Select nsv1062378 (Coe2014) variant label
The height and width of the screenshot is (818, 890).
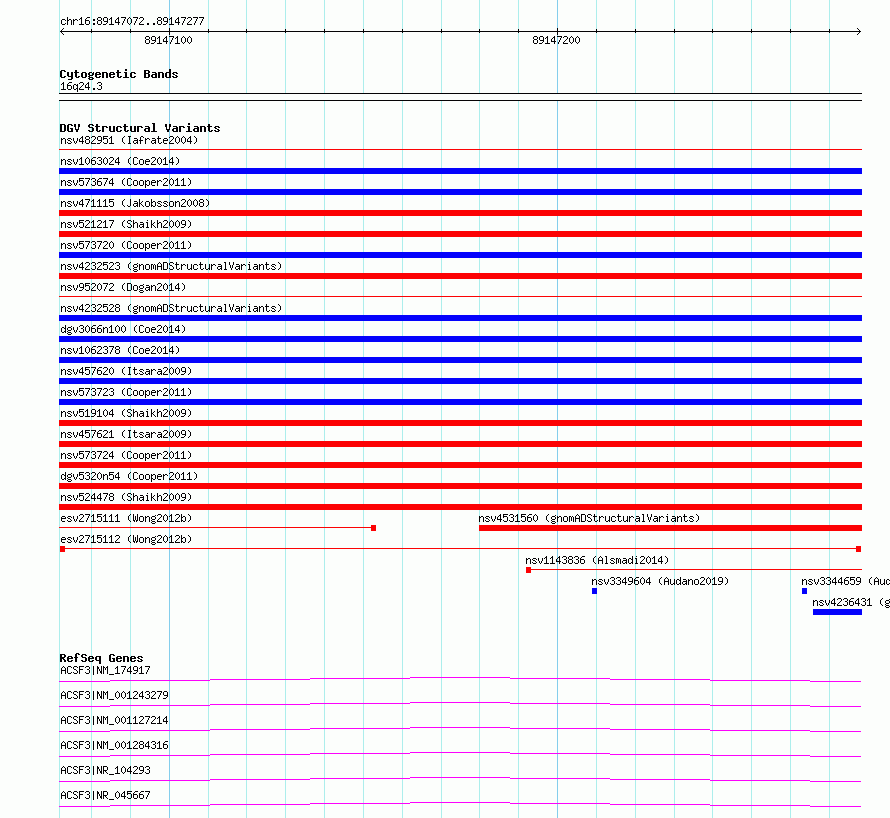point(120,350)
